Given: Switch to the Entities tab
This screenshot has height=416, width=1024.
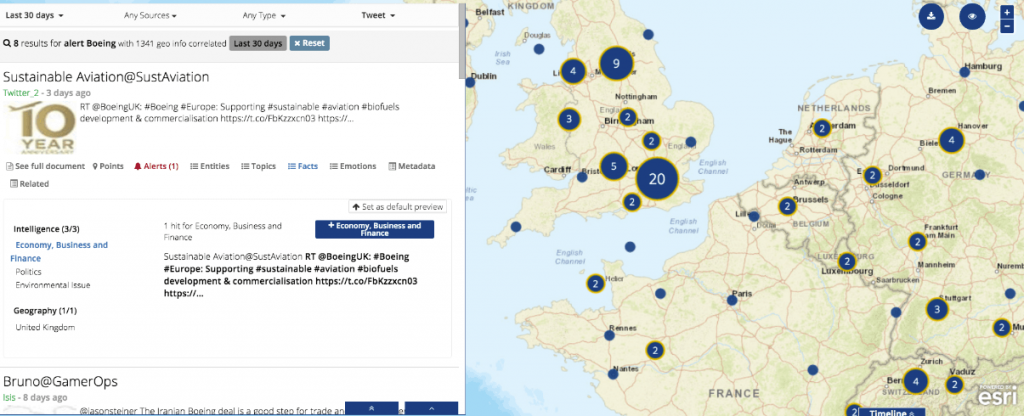Looking at the screenshot, I should click(x=210, y=167).
